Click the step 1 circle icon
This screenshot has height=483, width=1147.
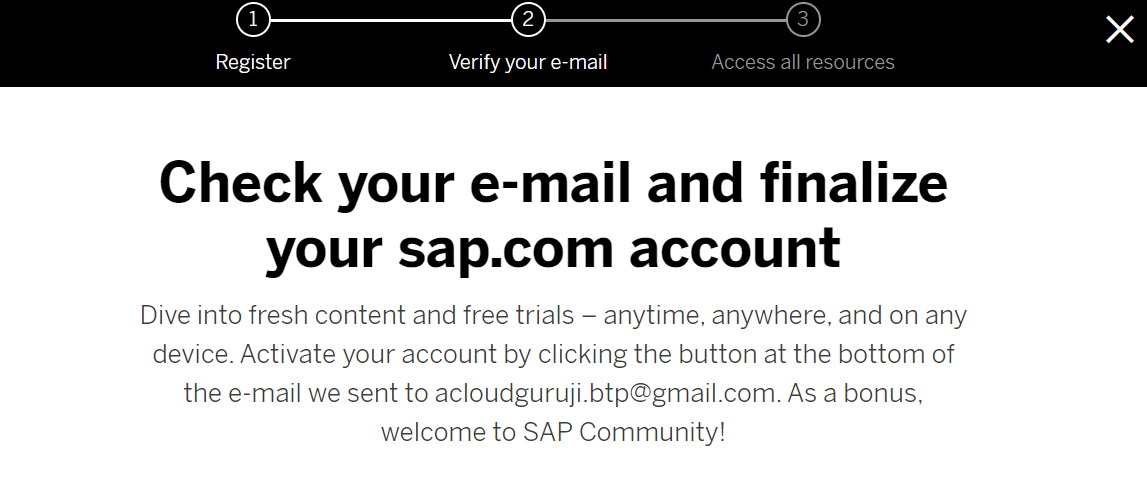pos(253,19)
